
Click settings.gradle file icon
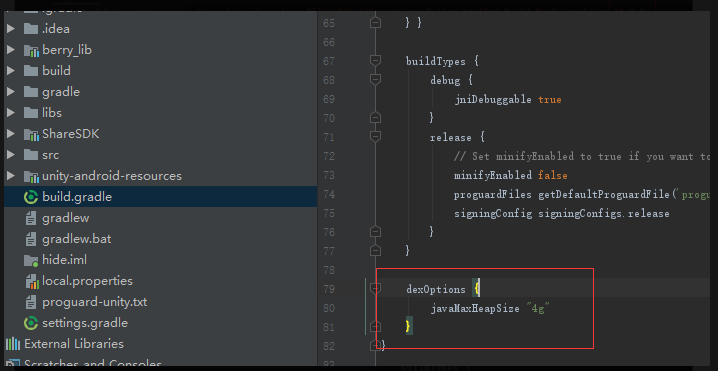coord(31,323)
